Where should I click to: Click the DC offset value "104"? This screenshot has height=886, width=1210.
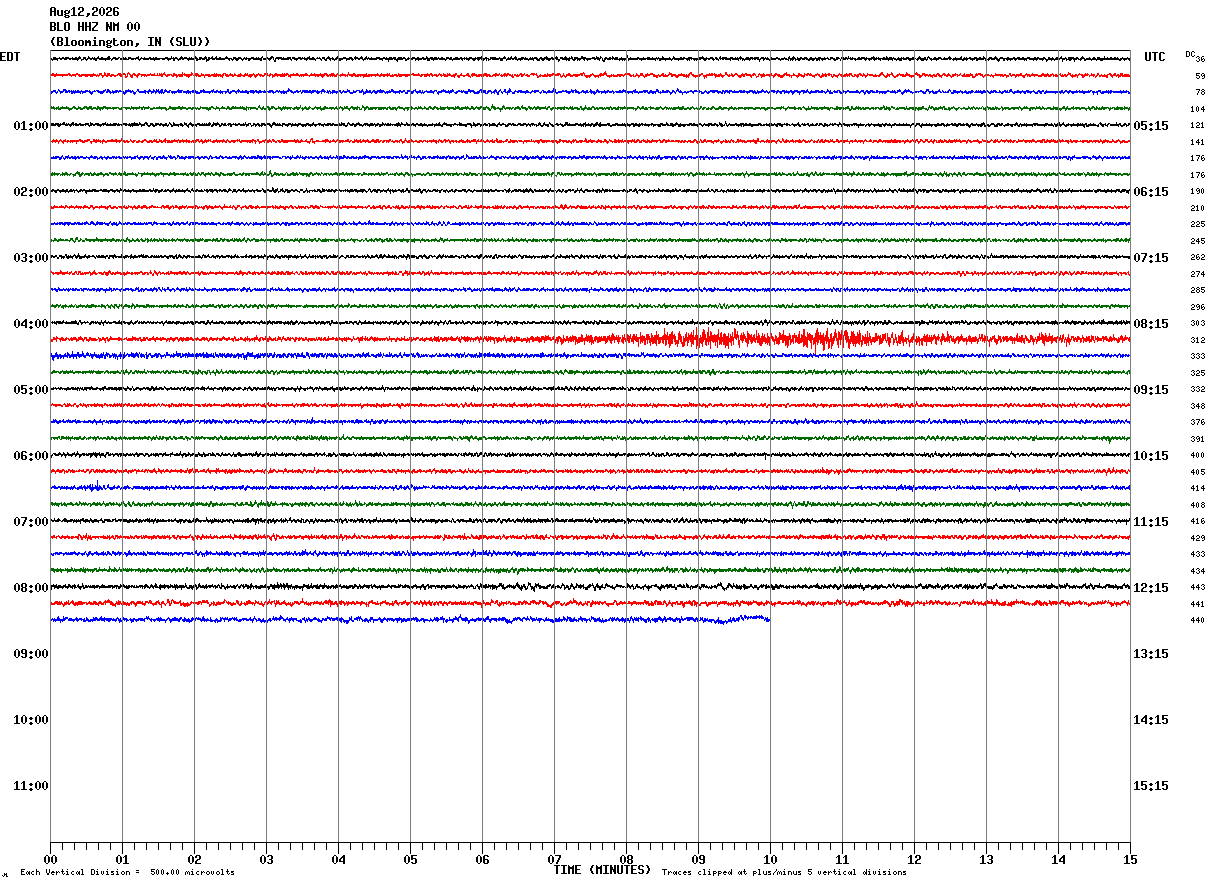[1198, 109]
